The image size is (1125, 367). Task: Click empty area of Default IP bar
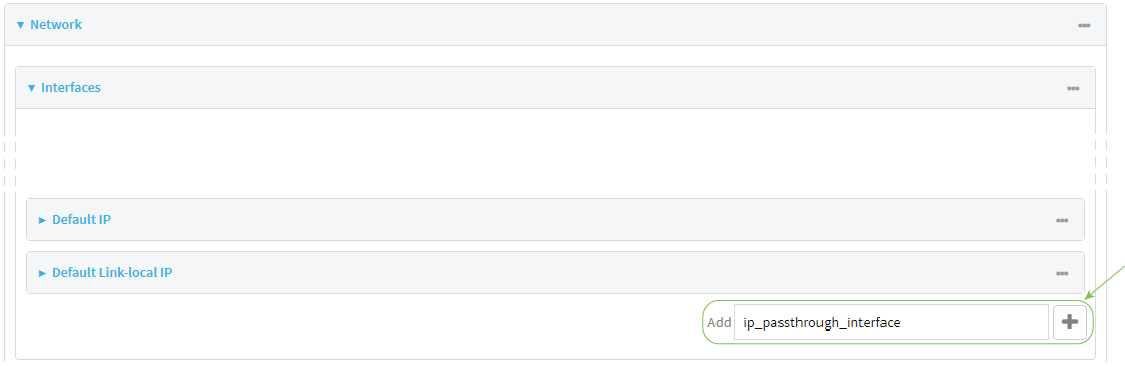click(x=574, y=220)
